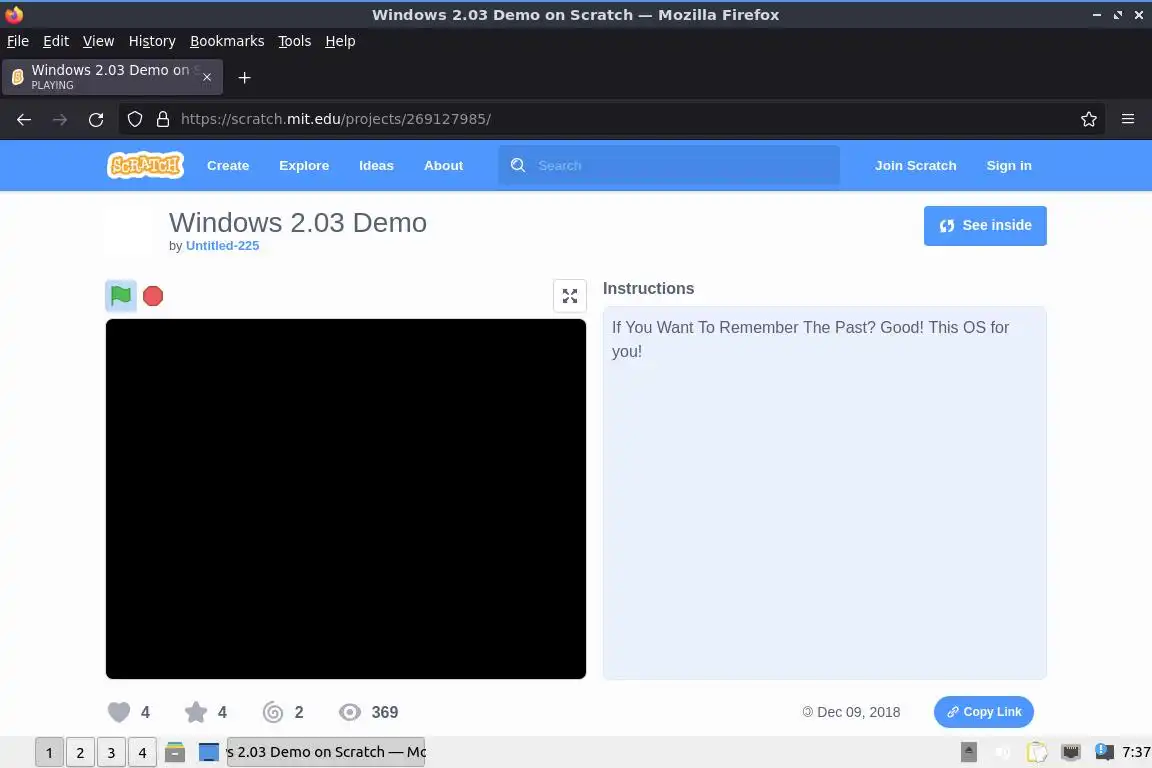Go to Create in the Scratch navbar

228,165
